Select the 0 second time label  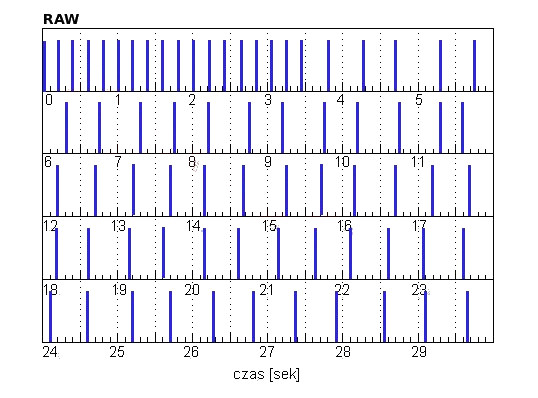tap(49, 100)
